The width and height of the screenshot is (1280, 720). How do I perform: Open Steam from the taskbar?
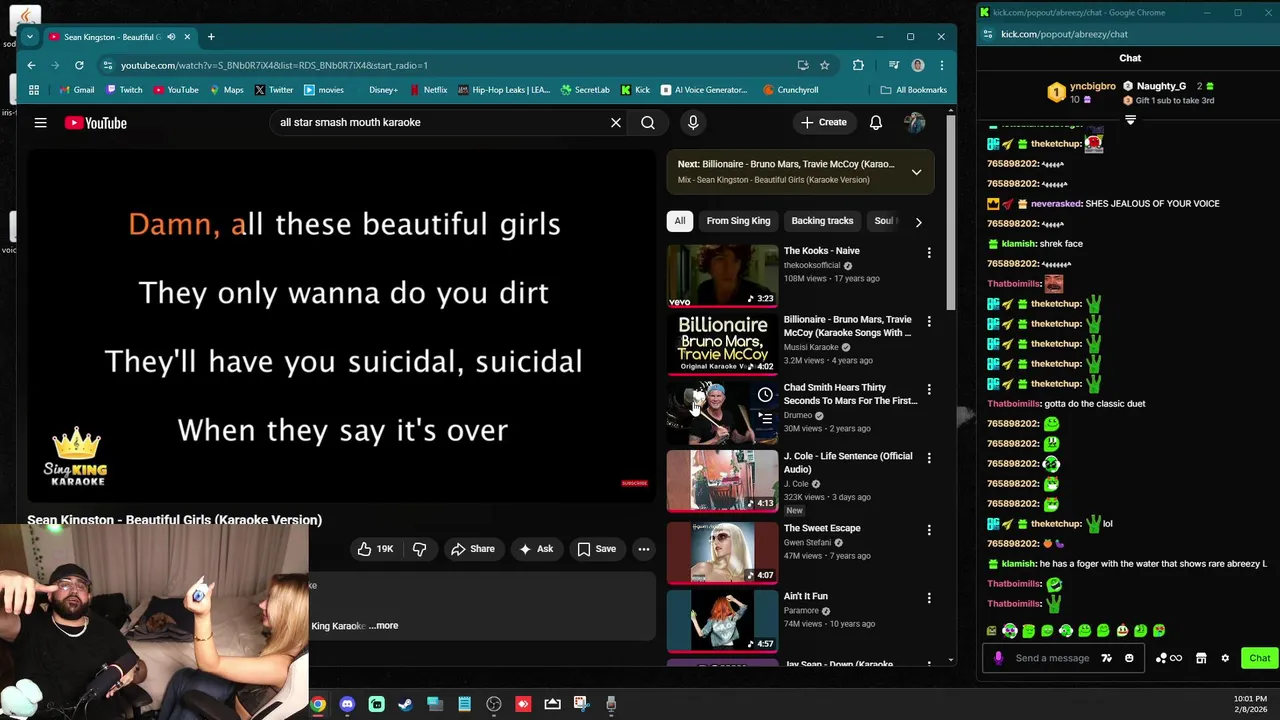coord(405,704)
